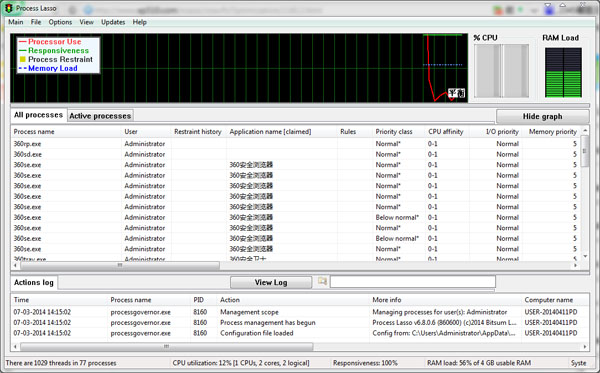
Task: Click the process list horizontal scrollbar thumb
Action: tap(120, 265)
